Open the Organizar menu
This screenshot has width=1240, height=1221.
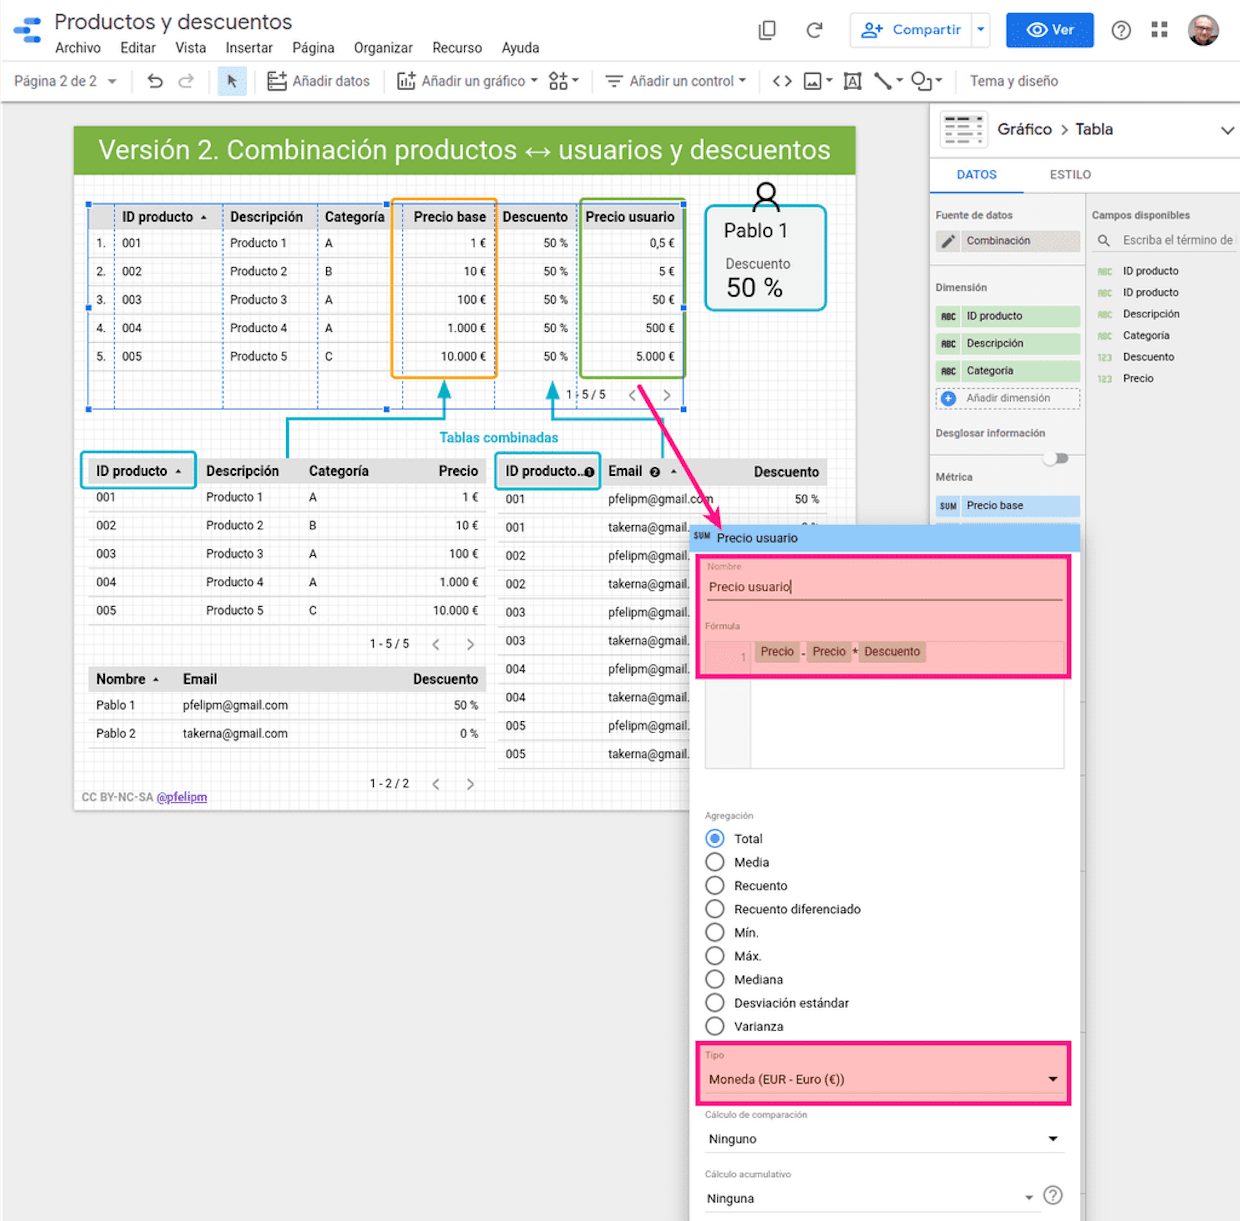[383, 48]
